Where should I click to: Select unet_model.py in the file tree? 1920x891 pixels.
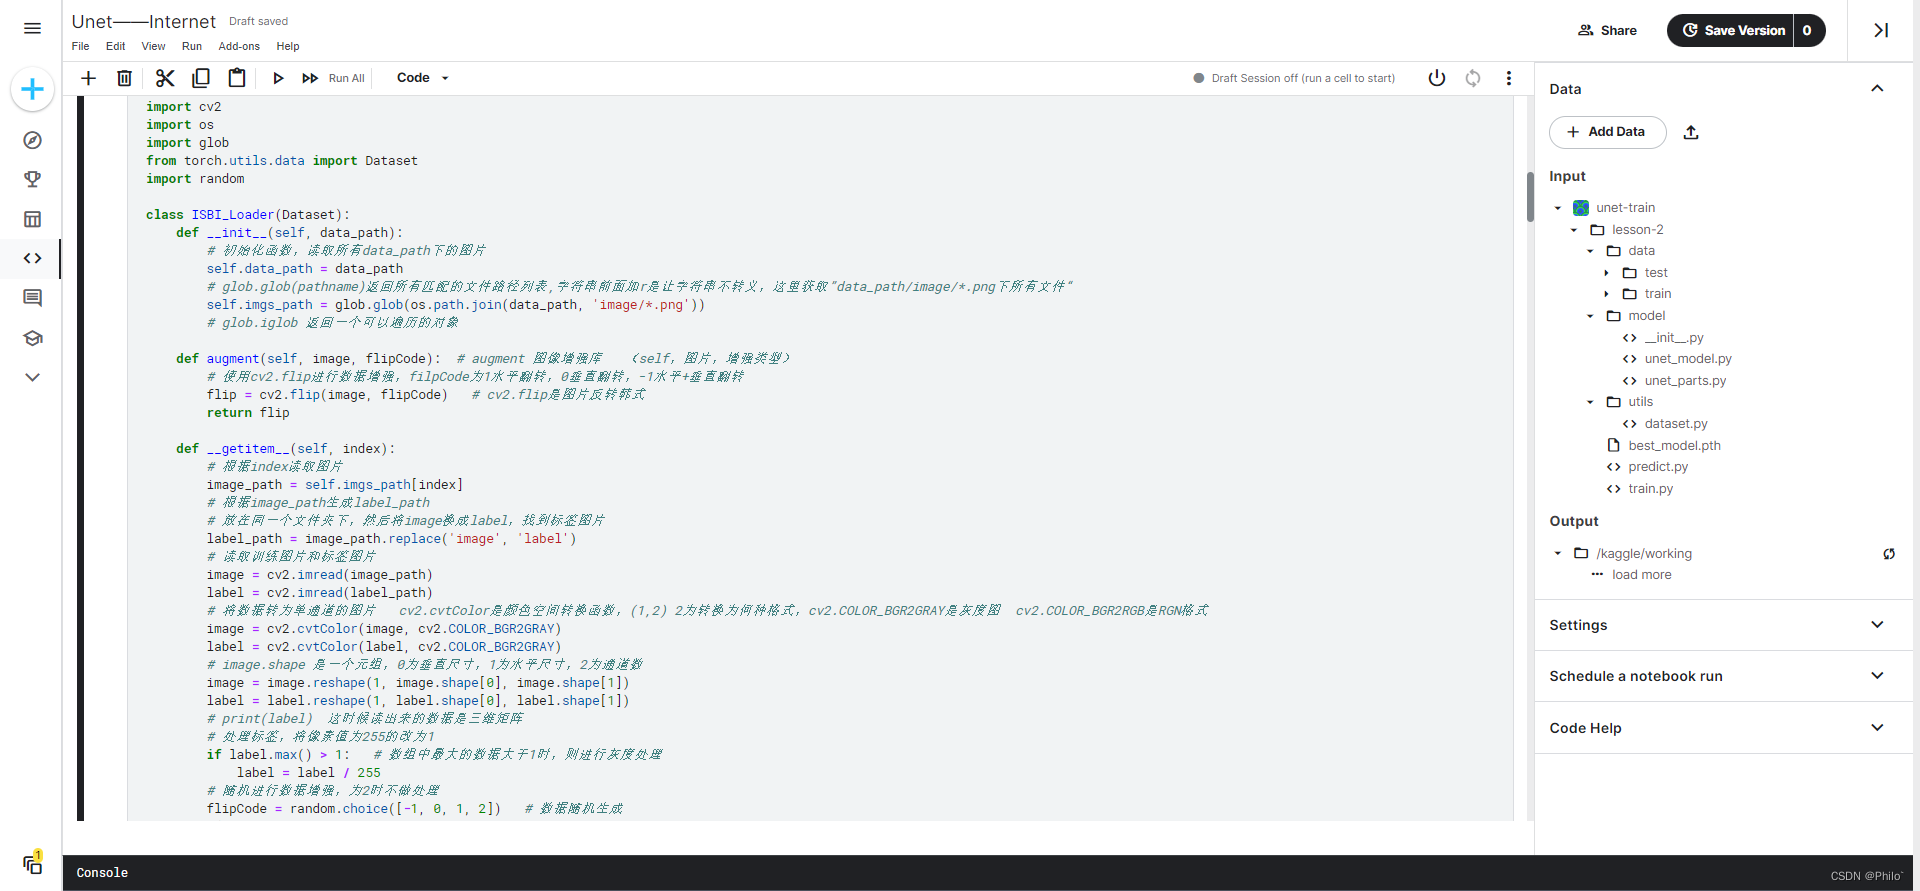click(x=1688, y=359)
